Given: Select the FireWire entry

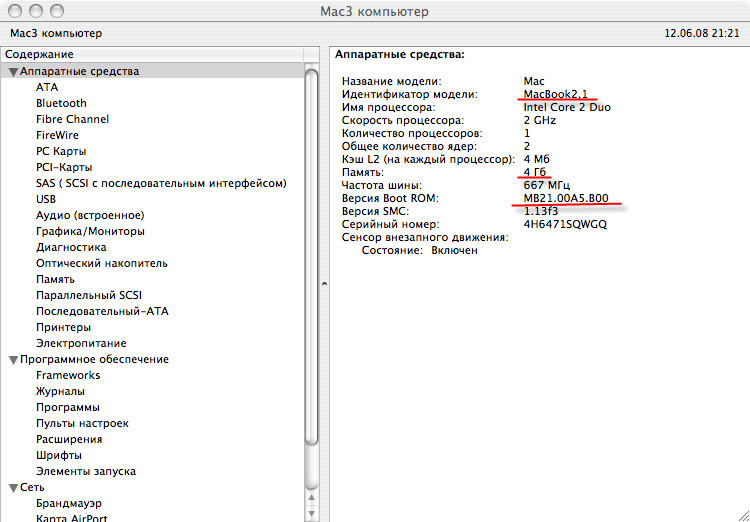Looking at the screenshot, I should (57, 135).
